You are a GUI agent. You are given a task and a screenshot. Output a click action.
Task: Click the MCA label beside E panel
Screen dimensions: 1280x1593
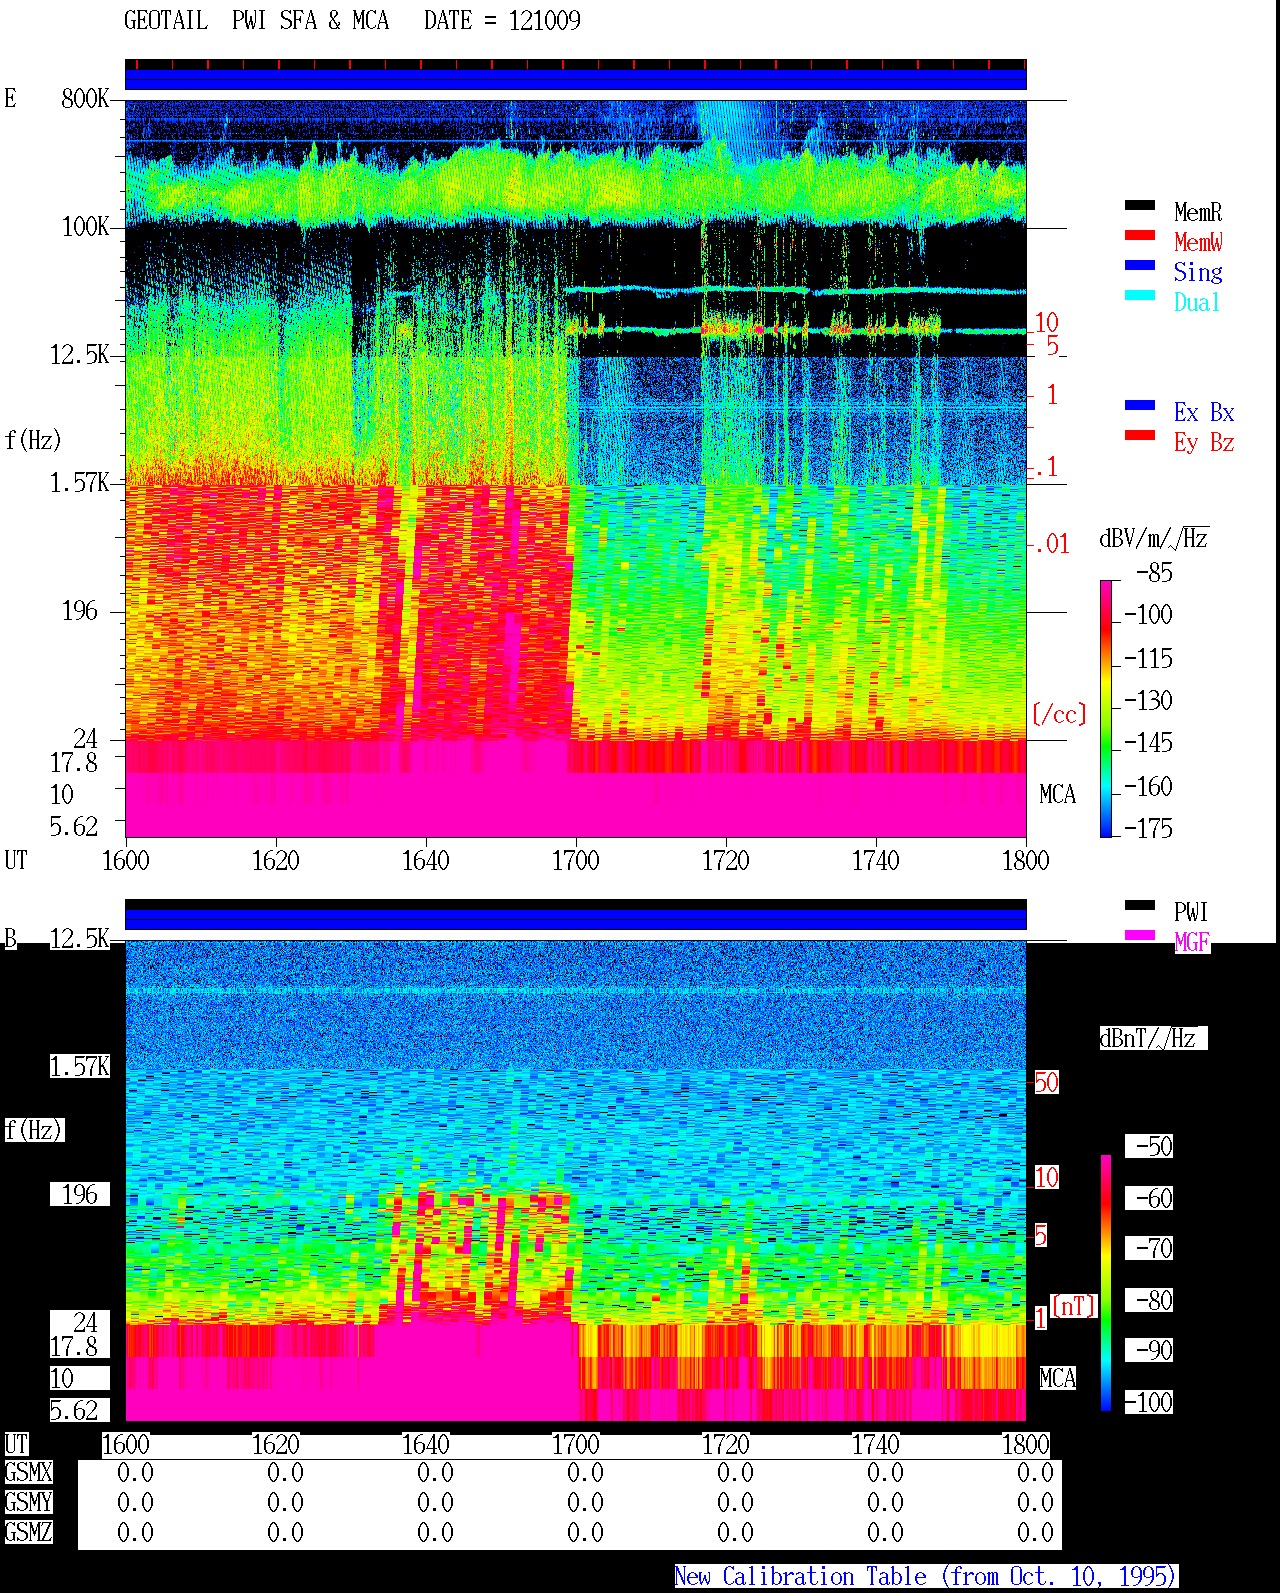click(1057, 795)
